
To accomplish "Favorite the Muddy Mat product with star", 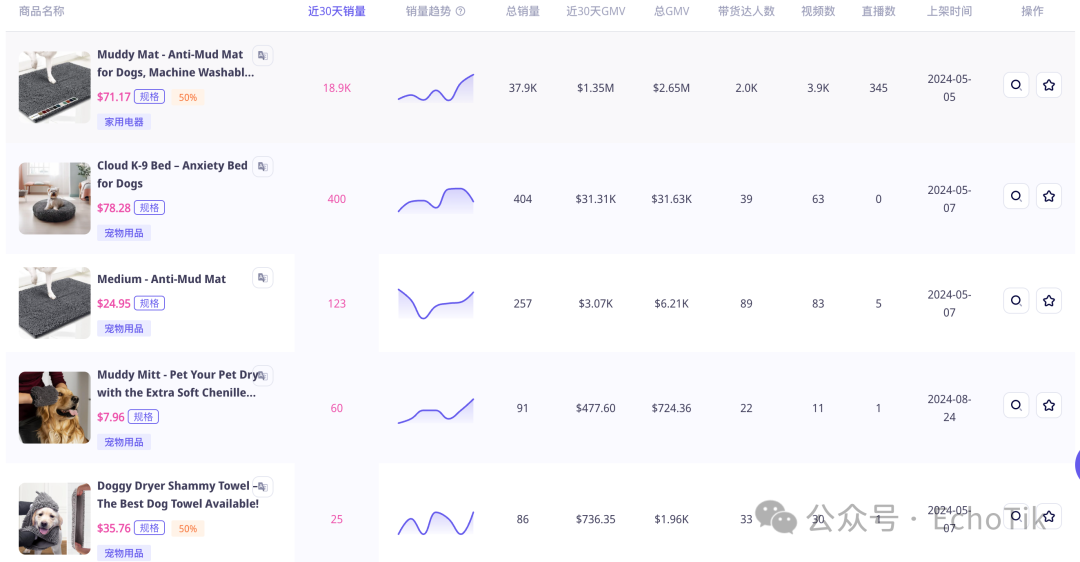I will coord(1049,85).
